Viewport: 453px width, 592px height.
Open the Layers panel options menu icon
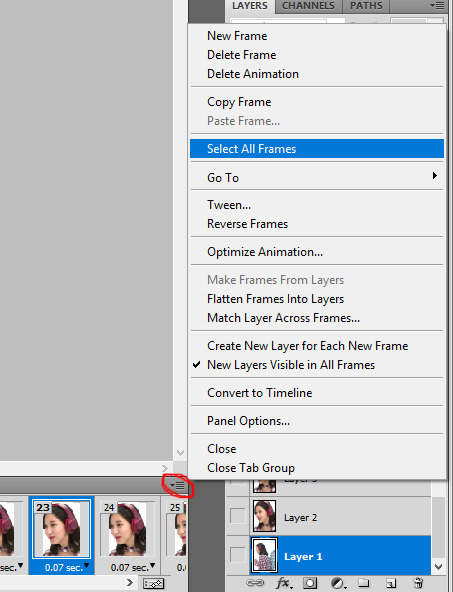pyautogui.click(x=437, y=6)
